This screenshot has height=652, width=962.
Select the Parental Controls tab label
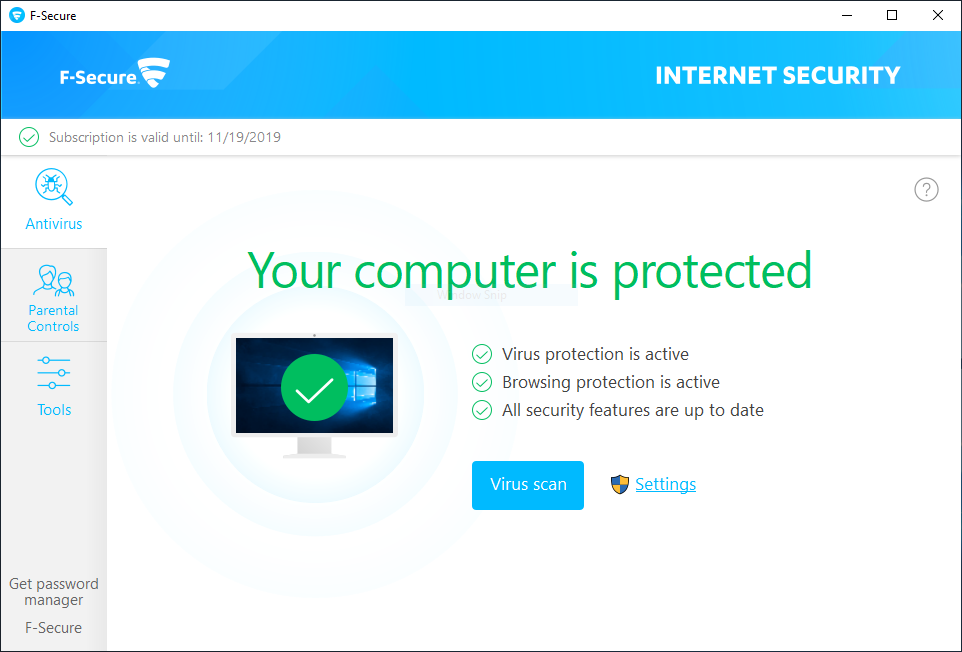click(54, 318)
